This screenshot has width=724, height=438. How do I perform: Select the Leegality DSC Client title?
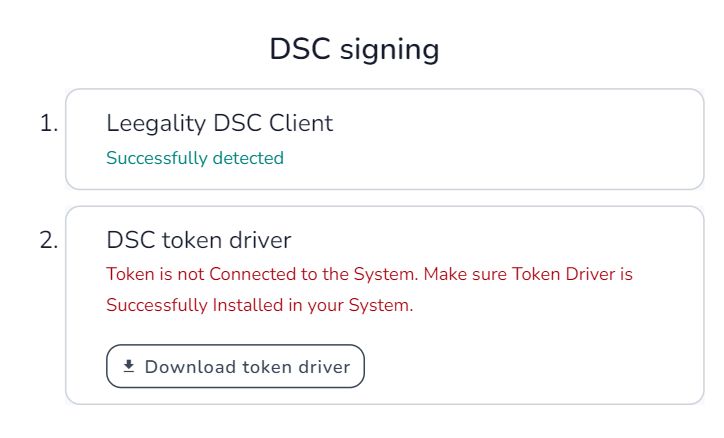[219, 124]
